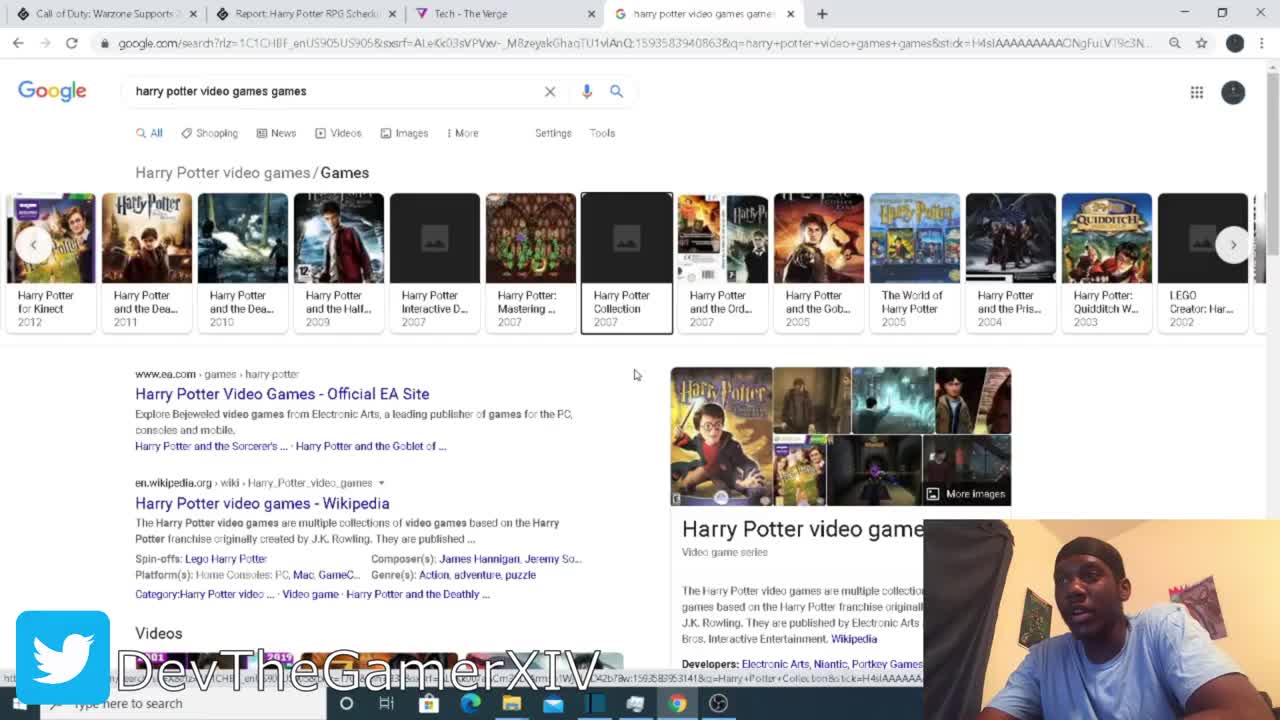Reload the current page
The image size is (1280, 720).
72,43
